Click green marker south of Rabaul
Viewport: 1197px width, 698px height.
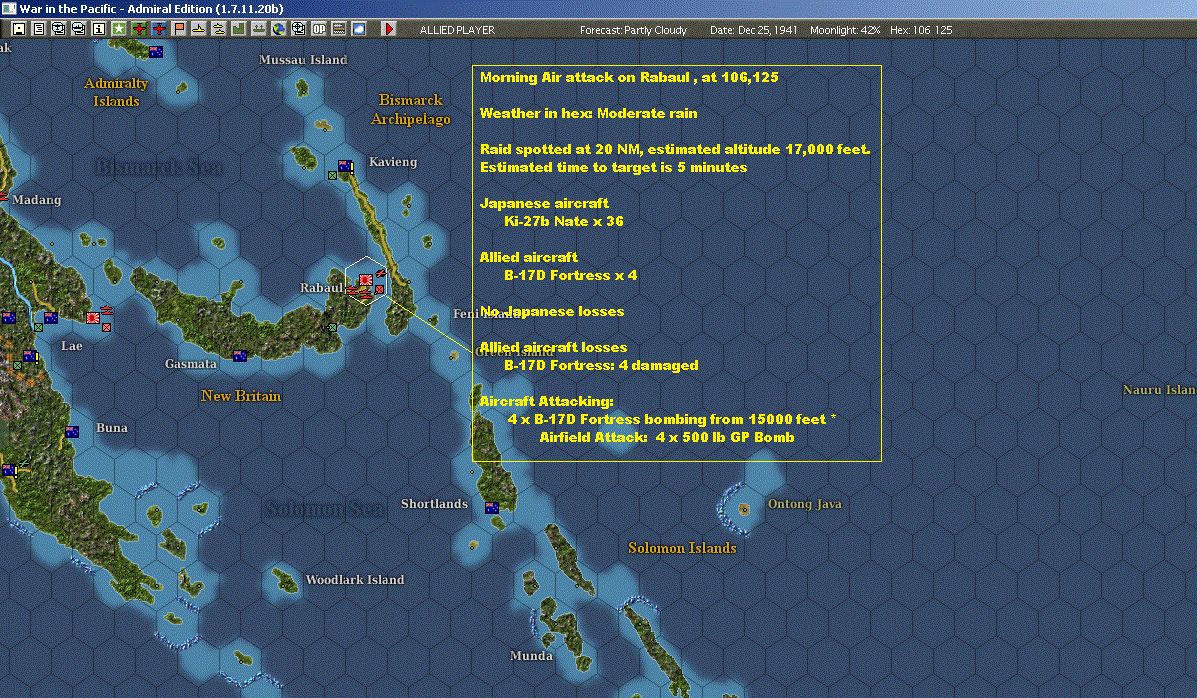click(x=332, y=328)
